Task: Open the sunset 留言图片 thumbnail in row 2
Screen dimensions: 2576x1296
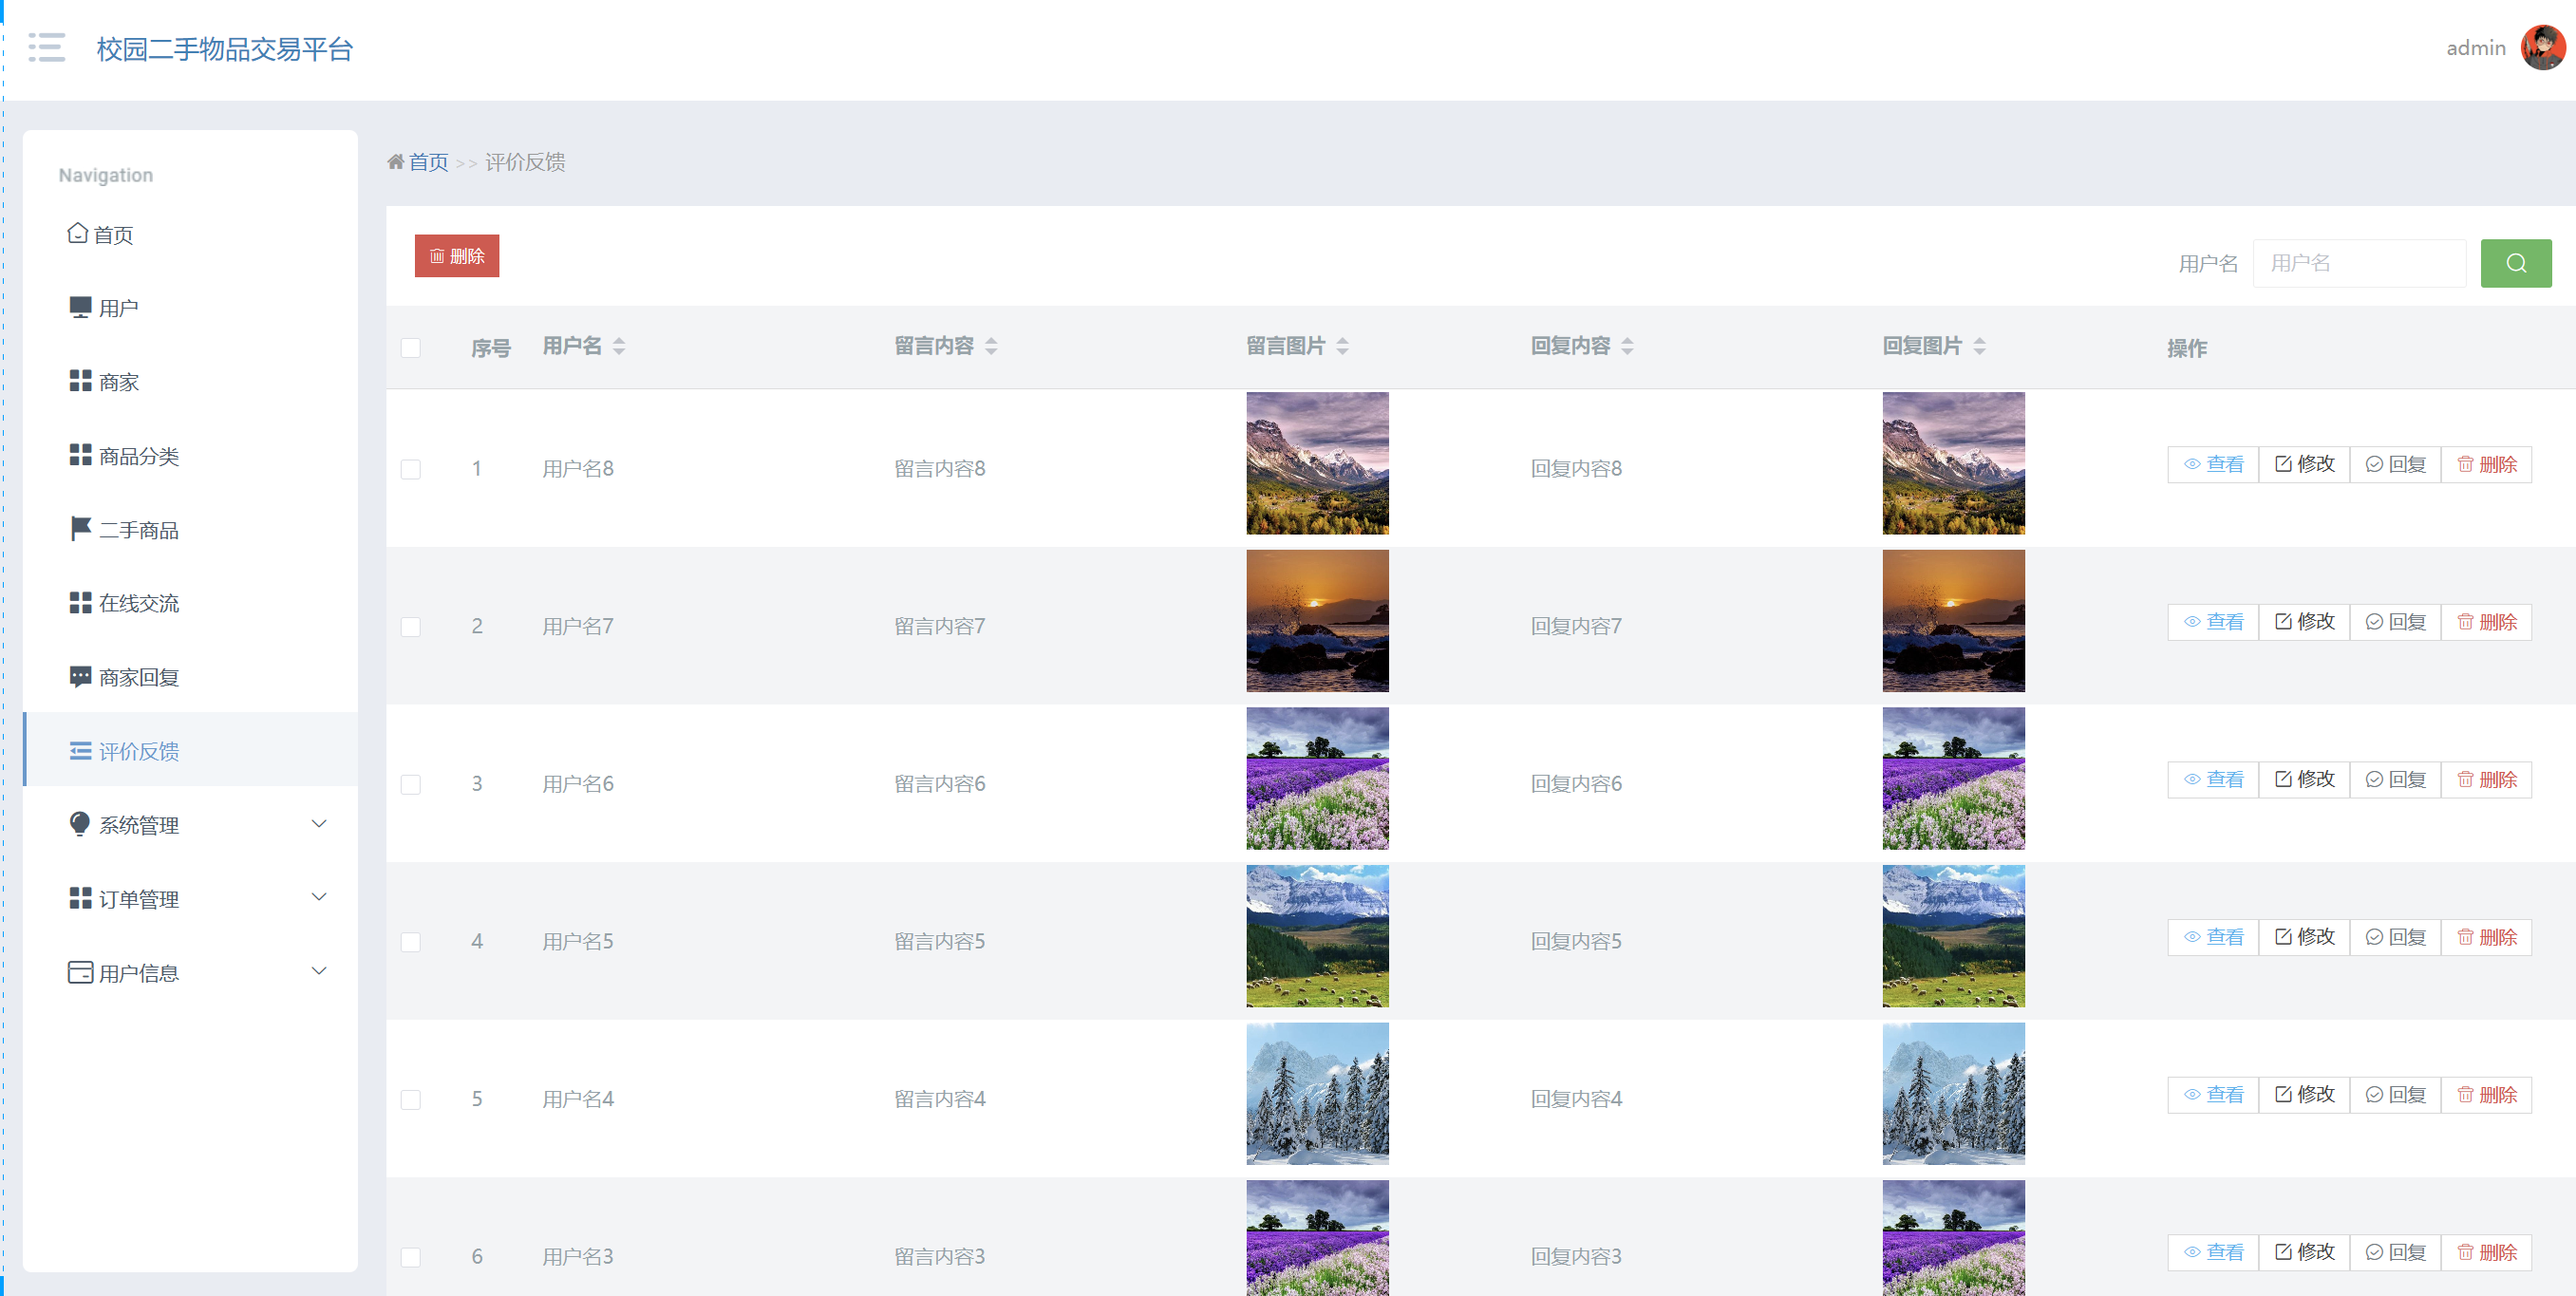Action: pos(1317,621)
